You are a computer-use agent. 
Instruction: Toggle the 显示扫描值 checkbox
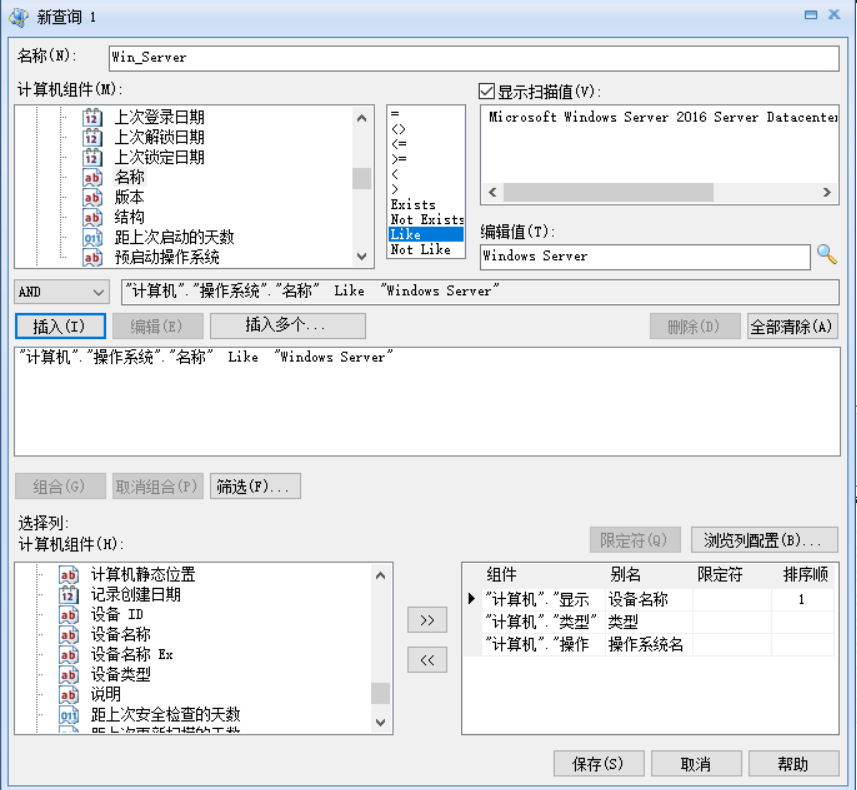tap(487, 92)
